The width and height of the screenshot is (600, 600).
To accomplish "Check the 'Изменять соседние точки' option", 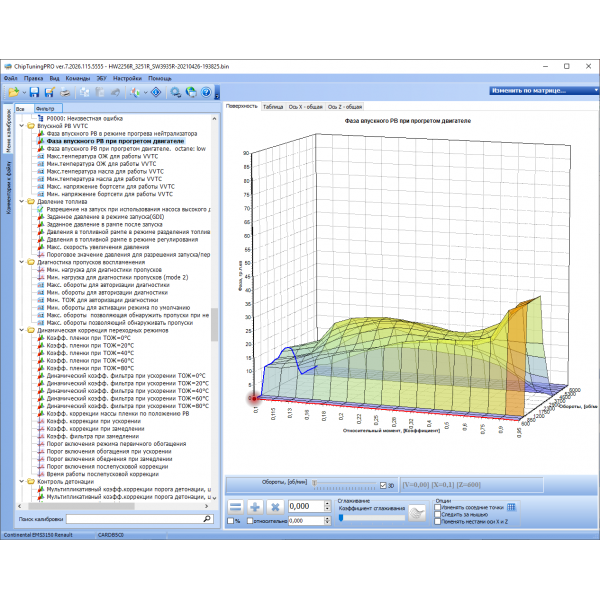I will 439,508.
